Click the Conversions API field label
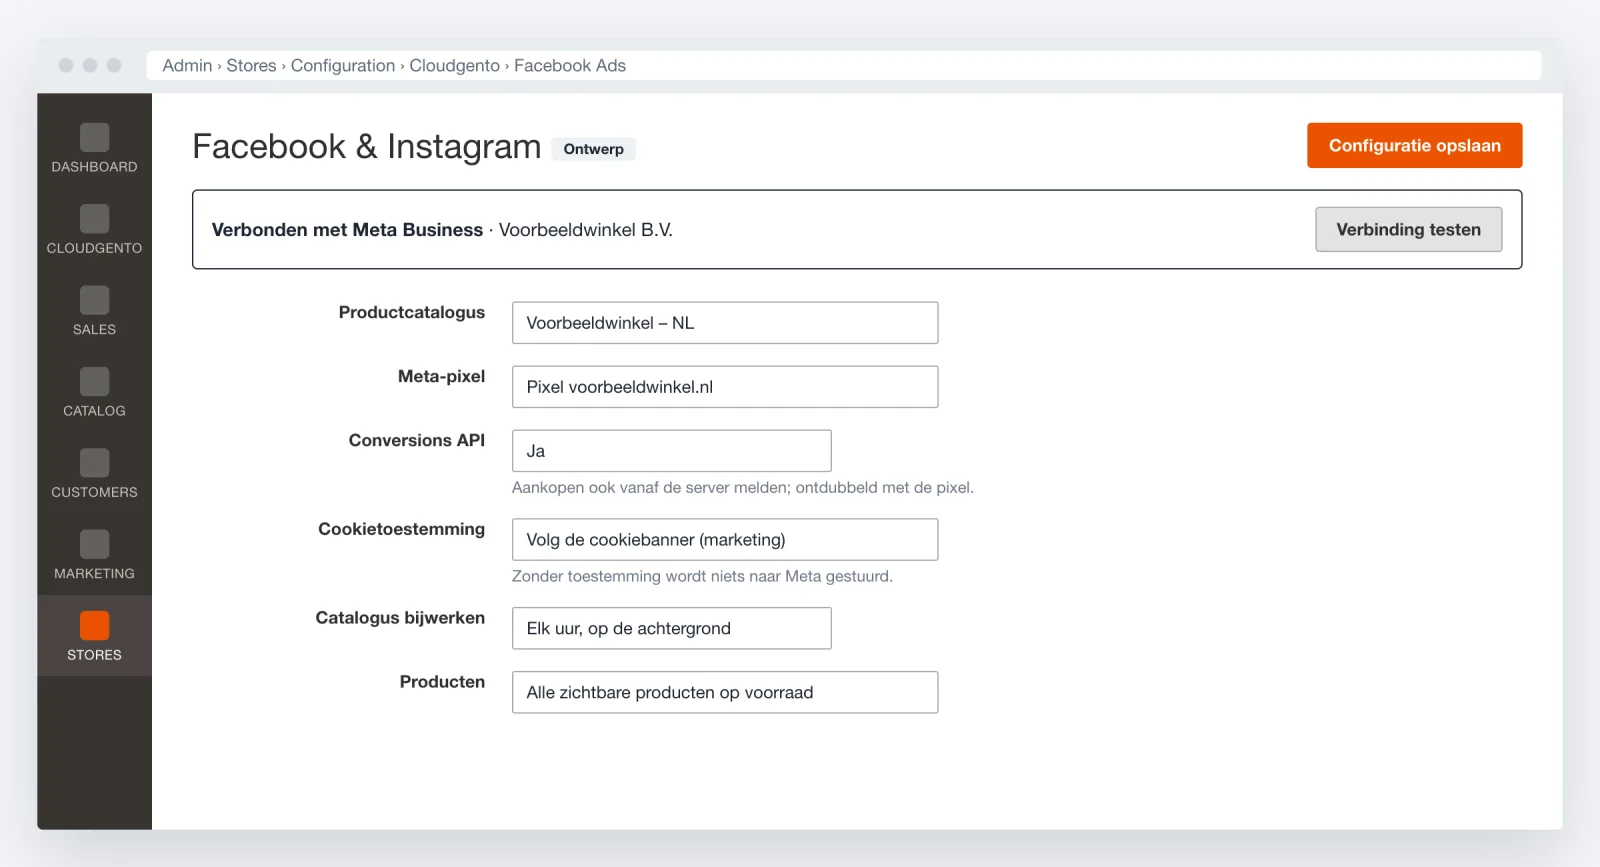 tap(416, 440)
